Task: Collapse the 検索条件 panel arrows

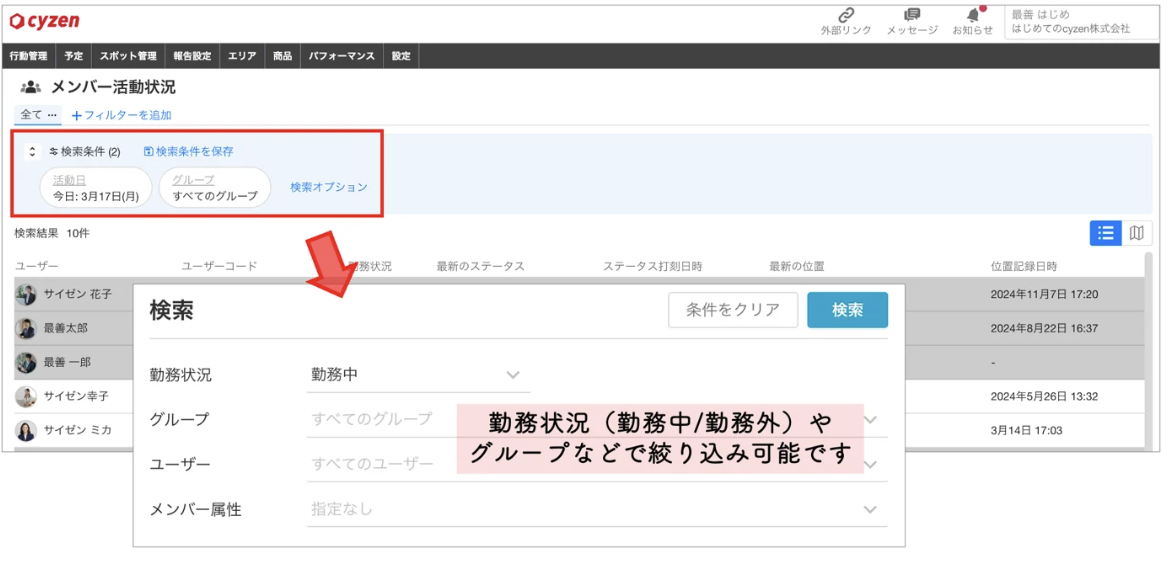Action: point(31,151)
